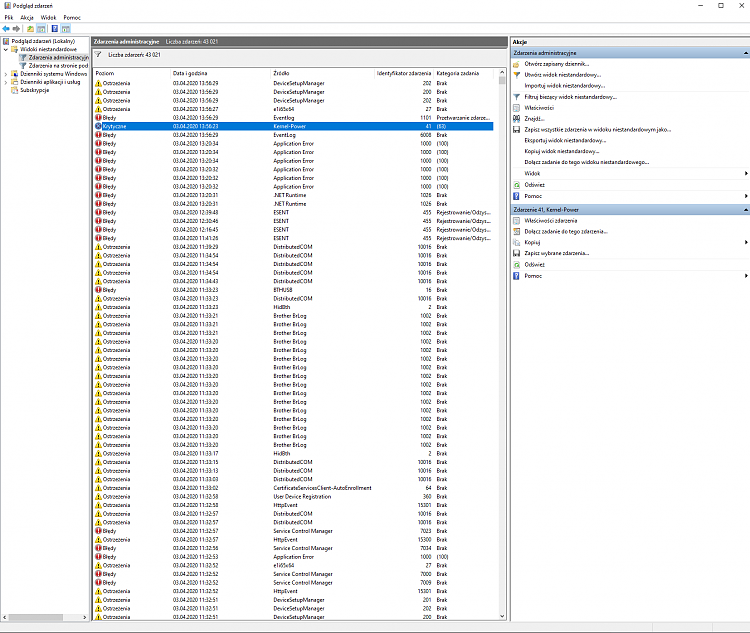
Task: Open the Pomoc menu in menu bar
Action: pos(72,18)
